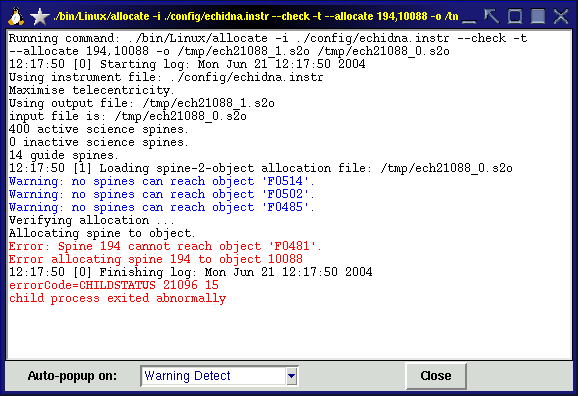Click the arrow shade icon in title bar
Viewport: 578px width, 396px height.
click(491, 17)
